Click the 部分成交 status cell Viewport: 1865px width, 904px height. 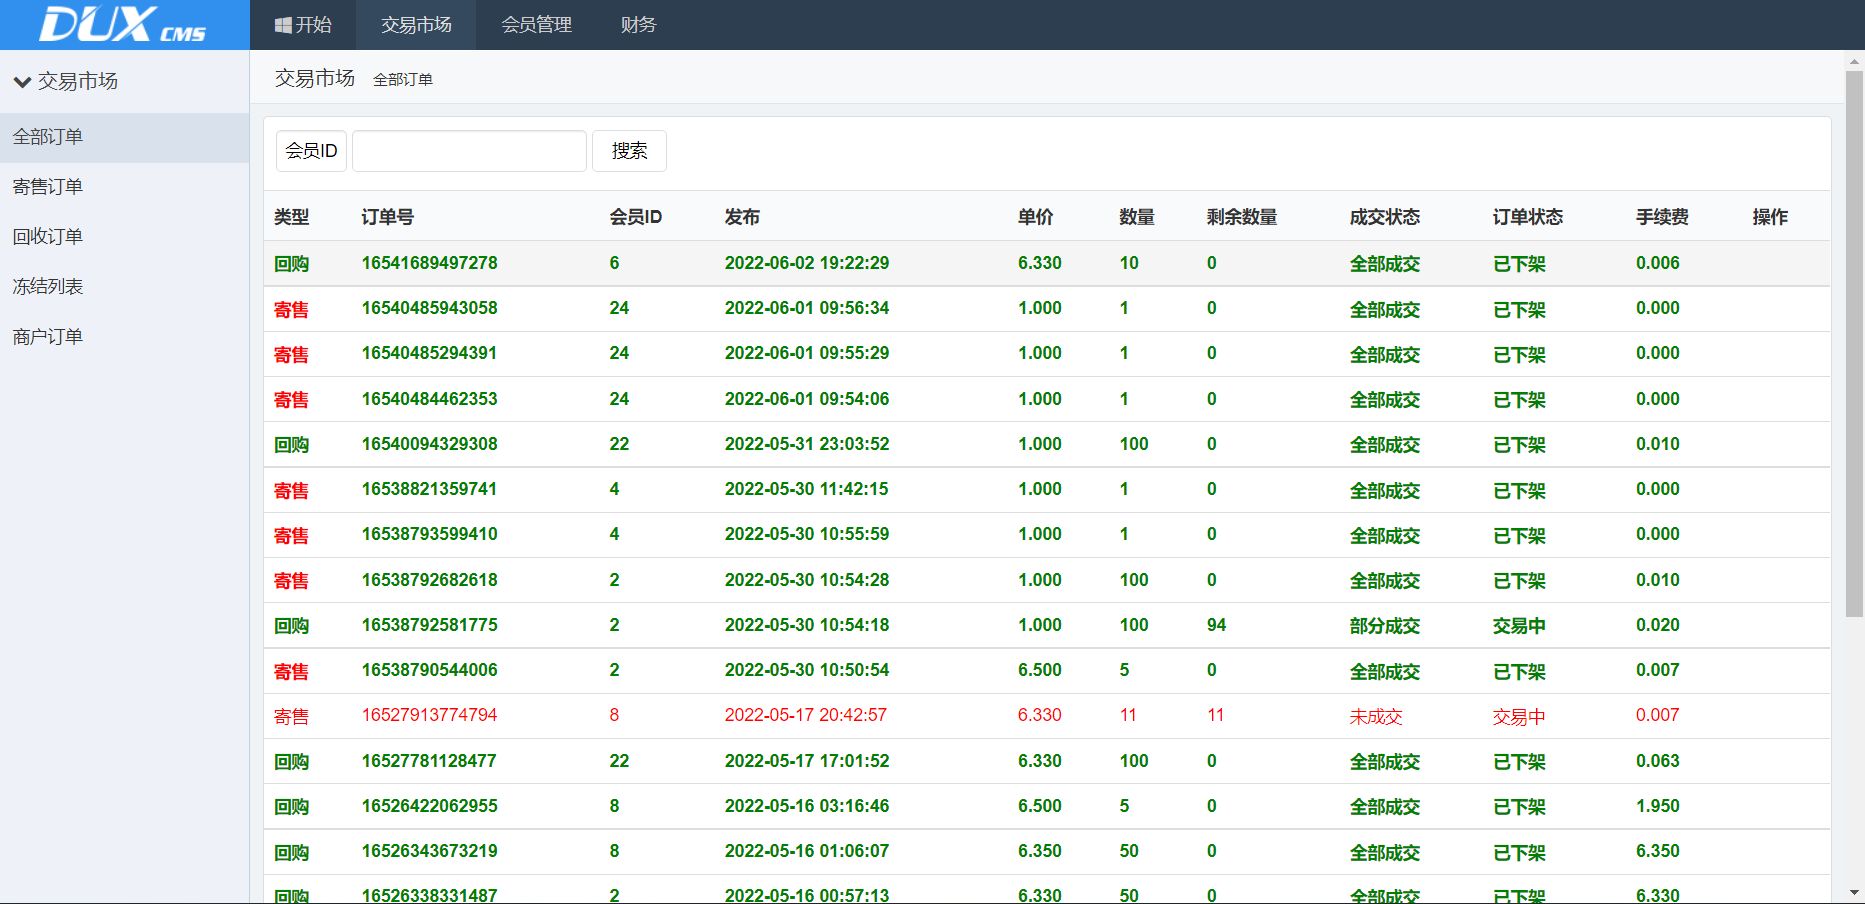point(1385,626)
